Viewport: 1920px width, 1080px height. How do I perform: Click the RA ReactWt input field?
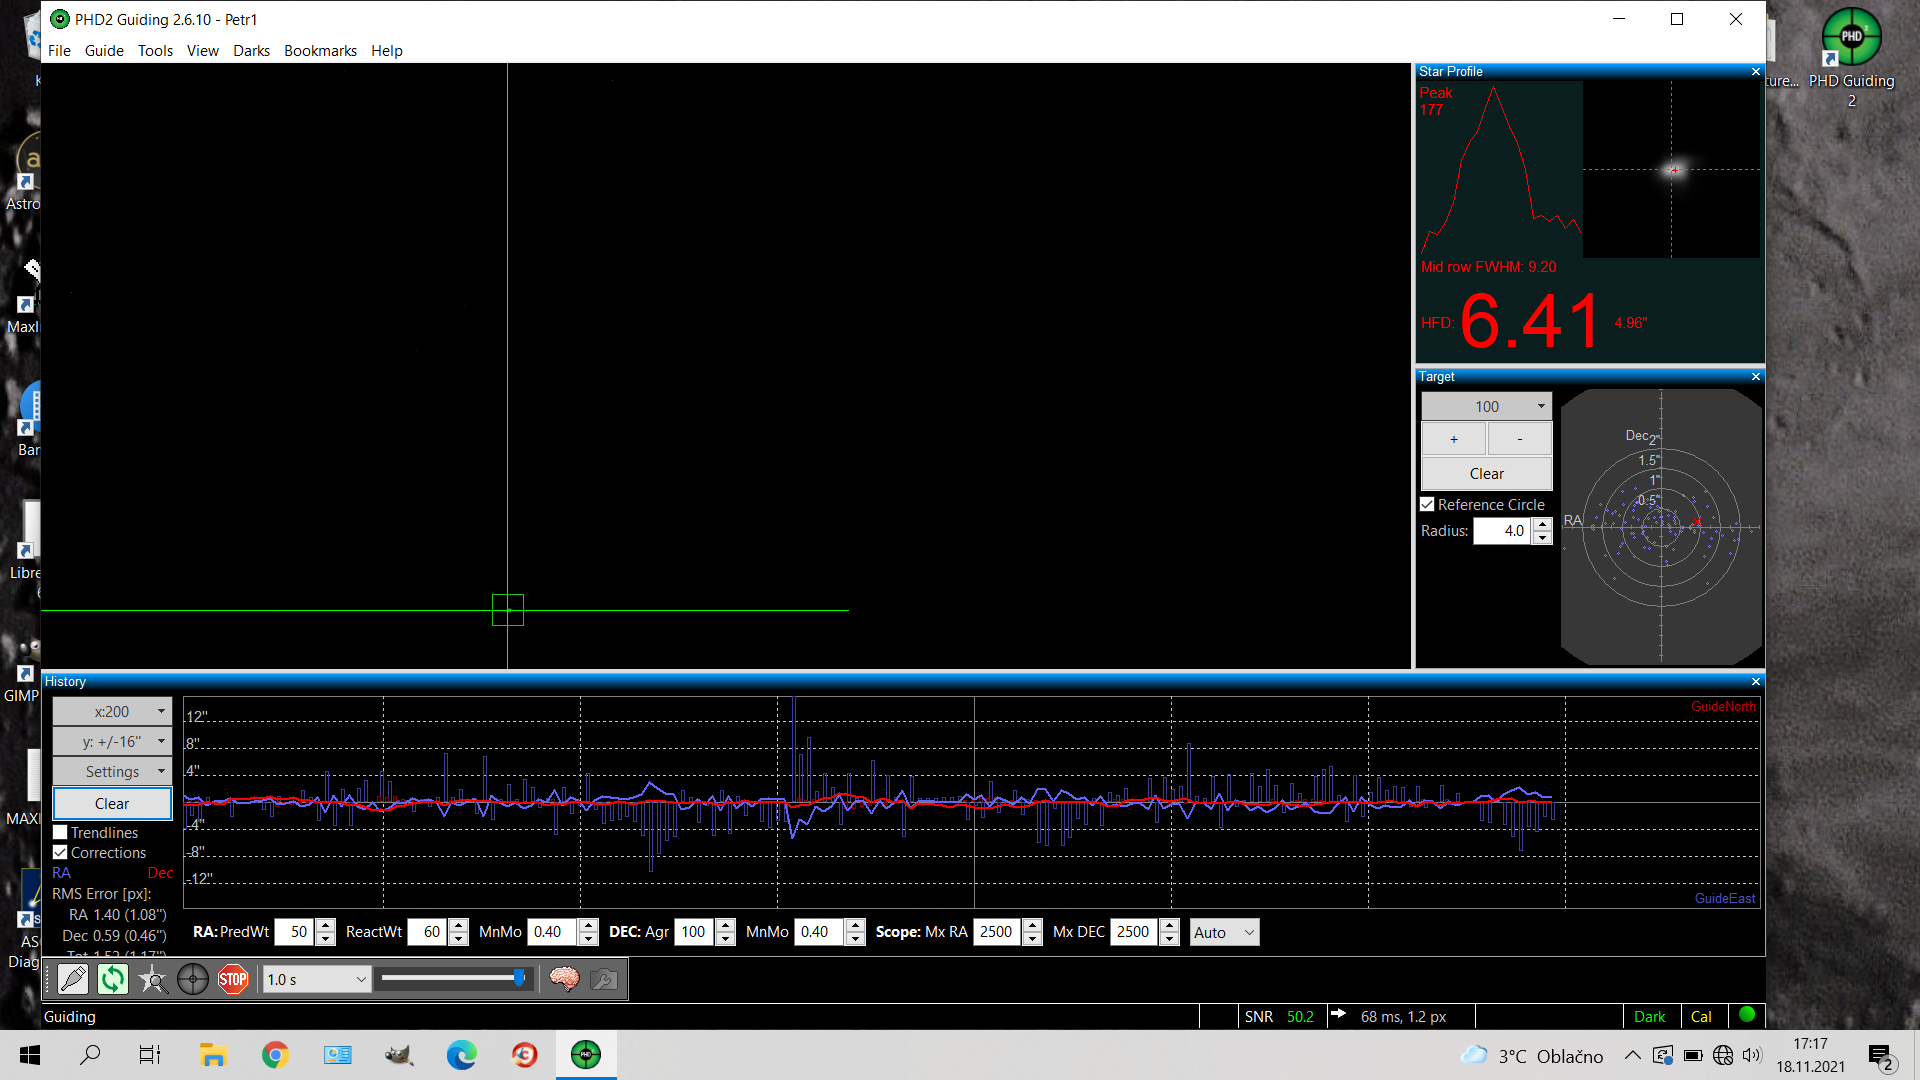point(428,933)
